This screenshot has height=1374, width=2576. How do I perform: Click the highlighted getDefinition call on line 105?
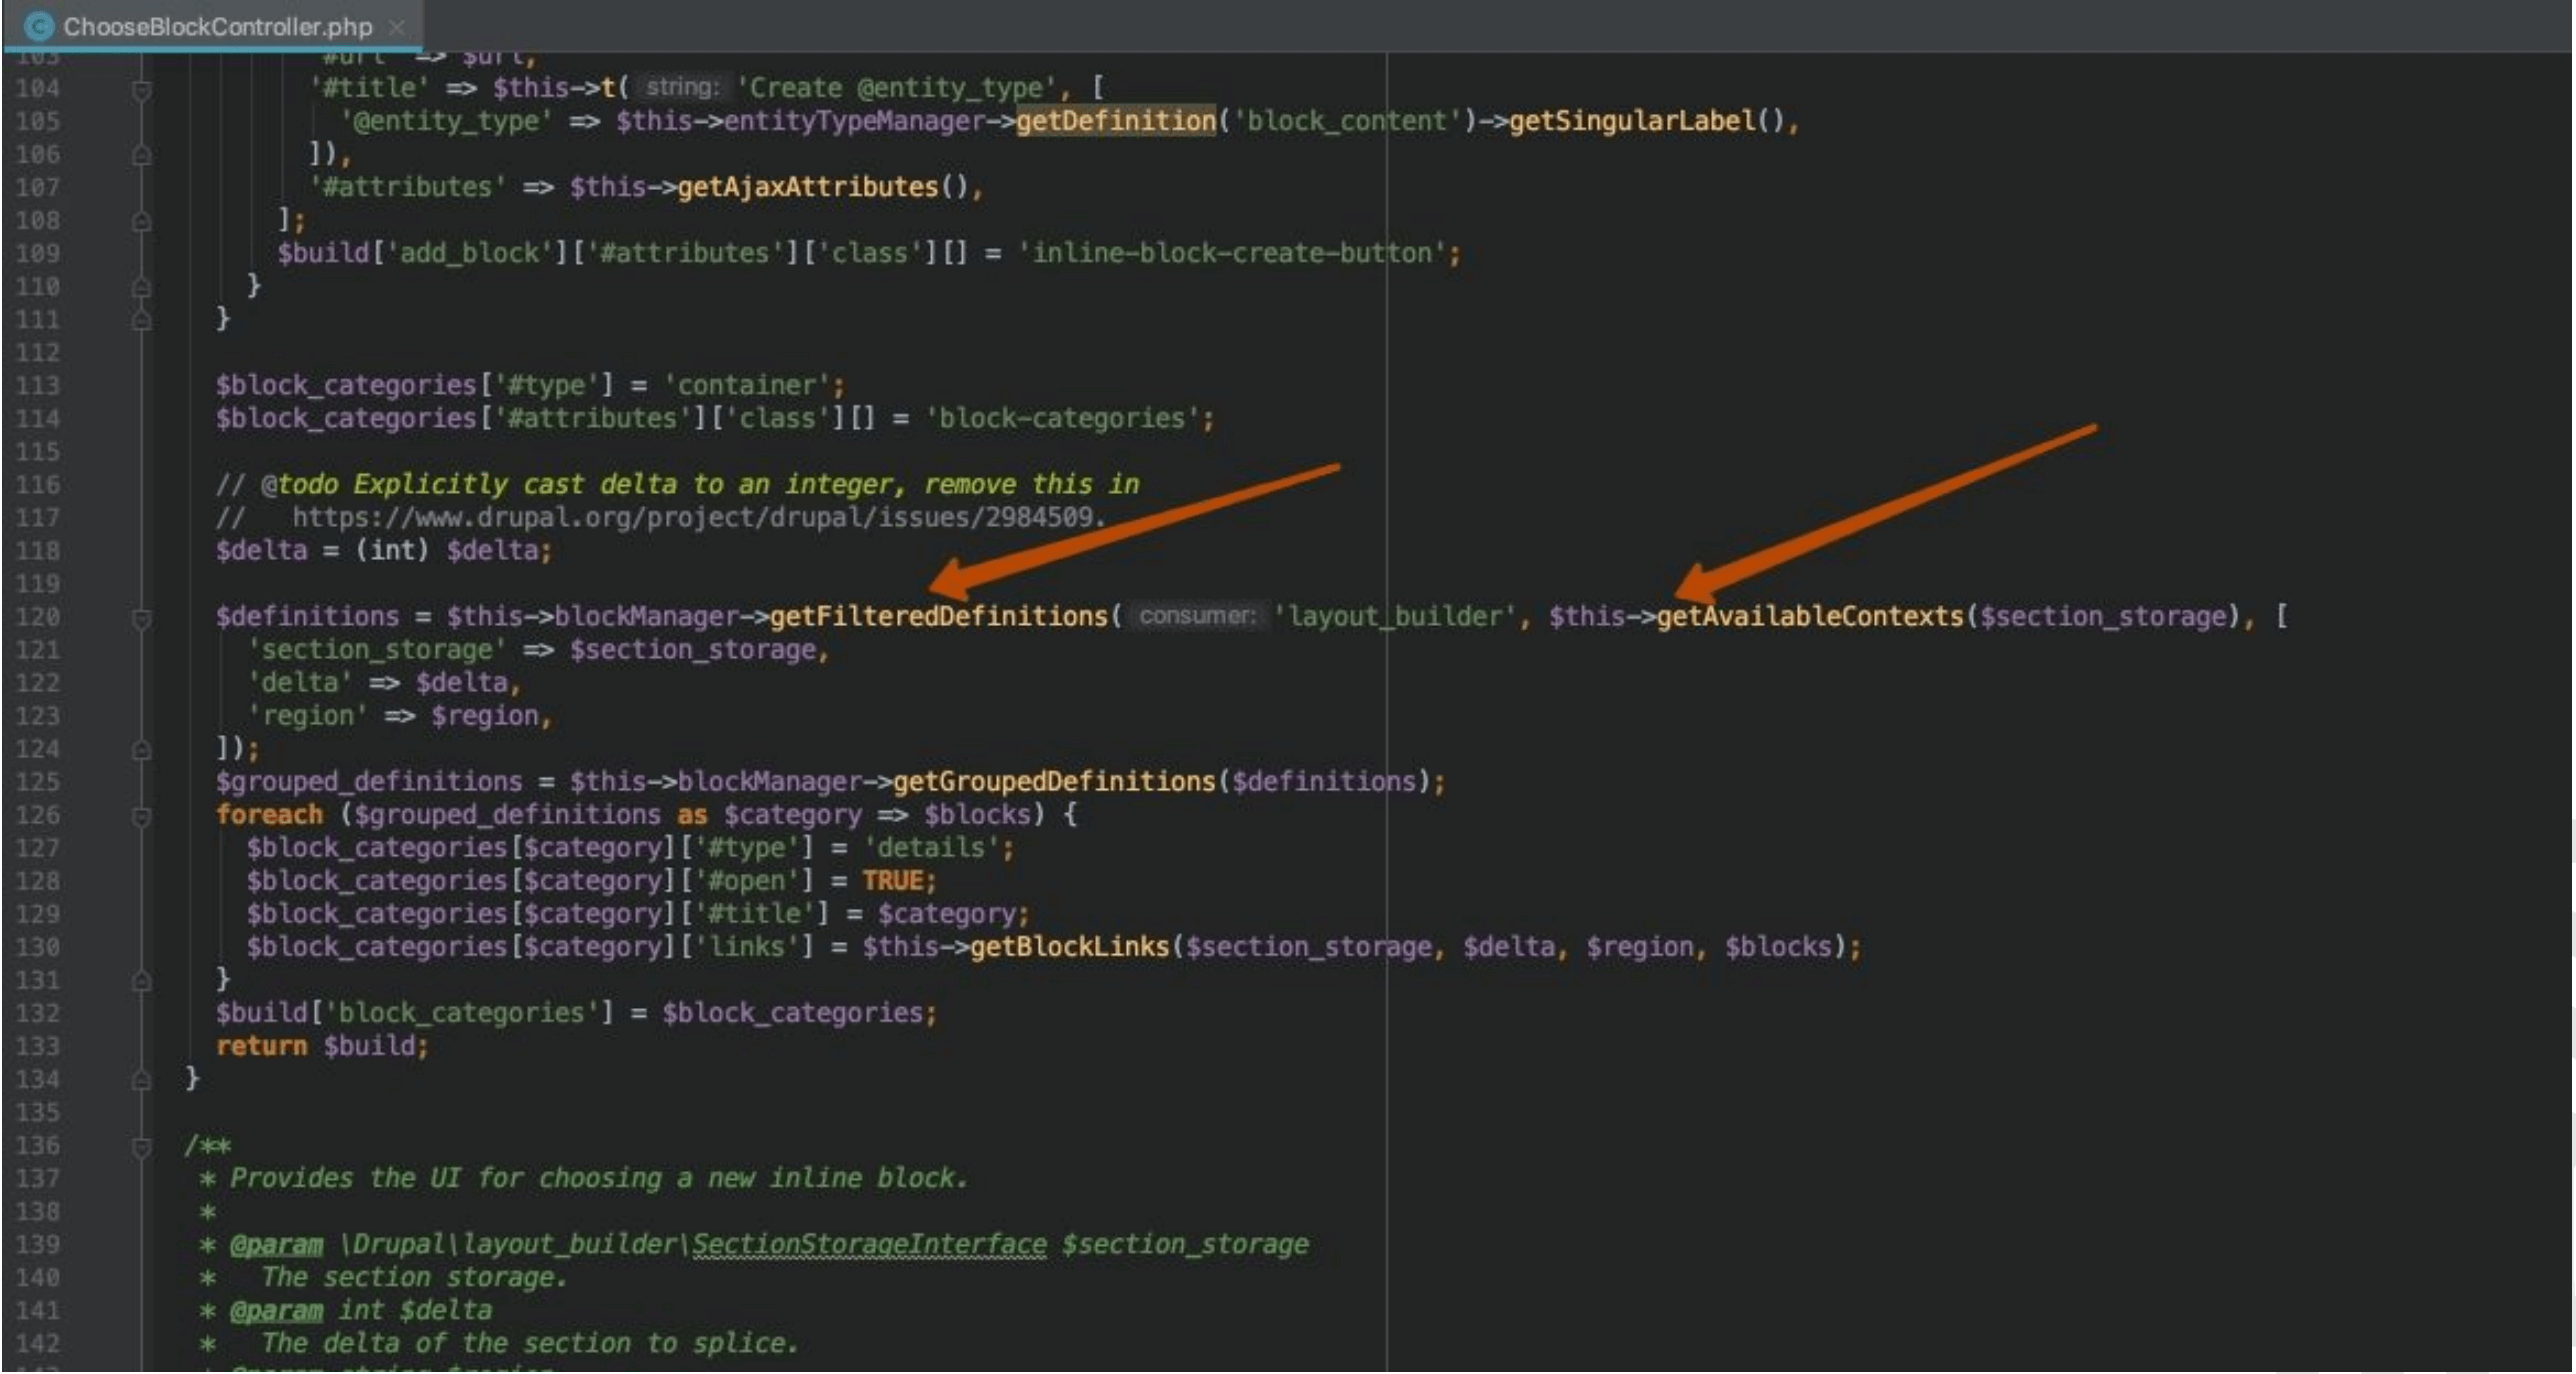[x=1117, y=121]
